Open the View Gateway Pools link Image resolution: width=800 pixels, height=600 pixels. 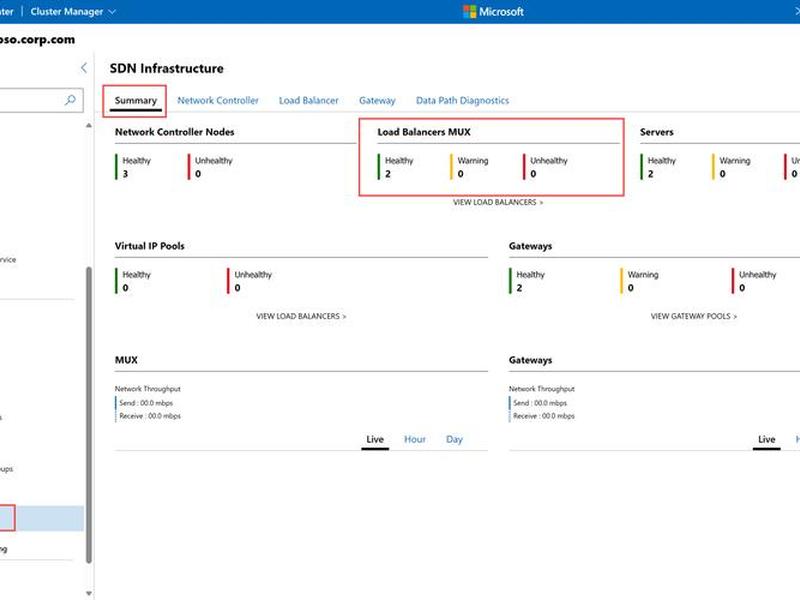[x=694, y=316]
